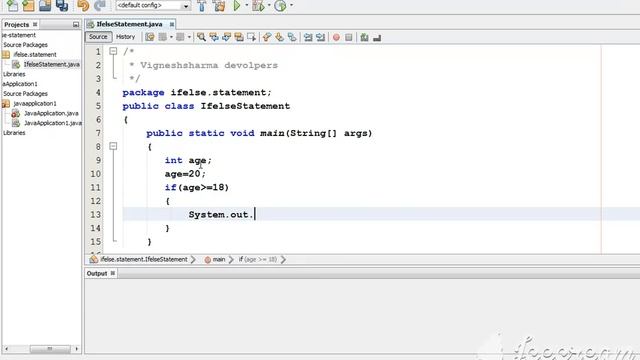Click the Comment code icon
The width and height of the screenshot is (640, 360).
[x=364, y=37]
